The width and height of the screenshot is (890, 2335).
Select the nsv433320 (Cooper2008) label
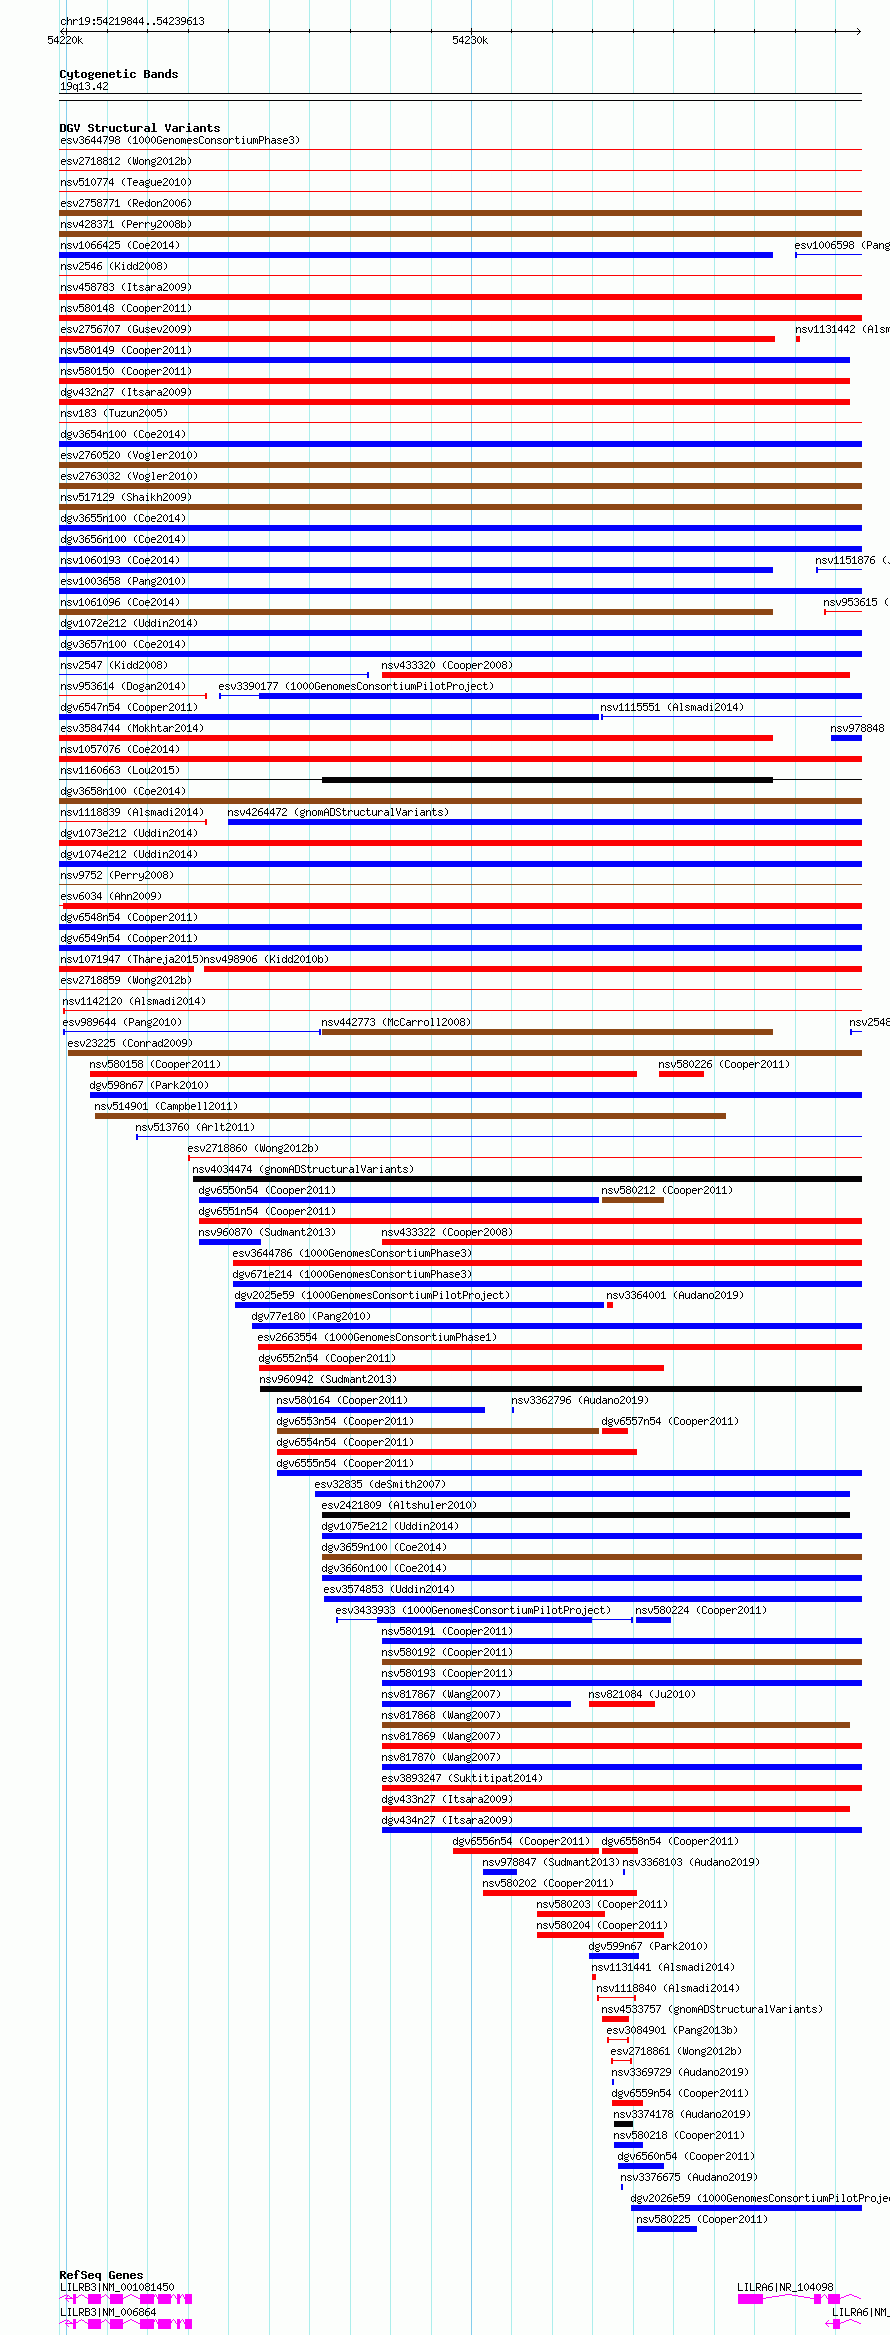[x=447, y=665]
